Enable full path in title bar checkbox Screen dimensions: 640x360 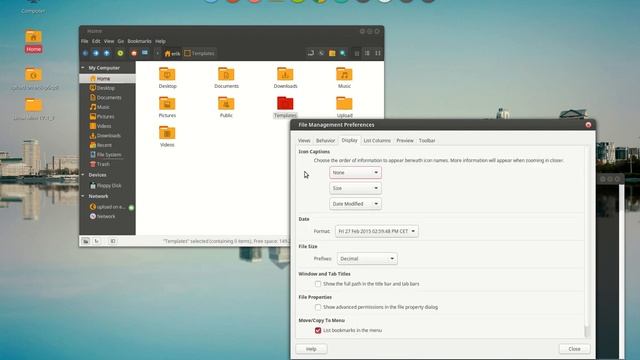(318, 284)
